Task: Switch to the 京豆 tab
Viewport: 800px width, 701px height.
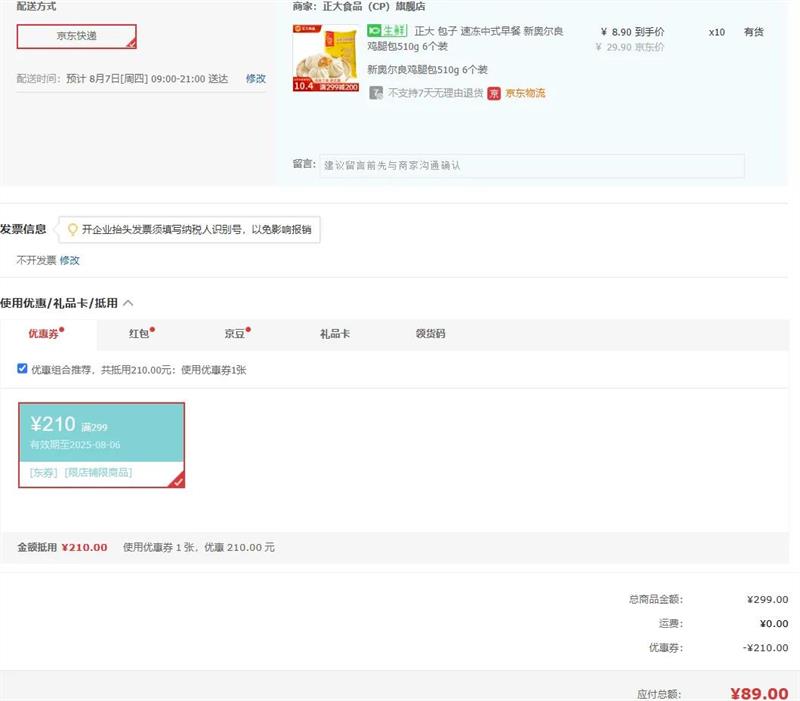Action: tap(235, 335)
